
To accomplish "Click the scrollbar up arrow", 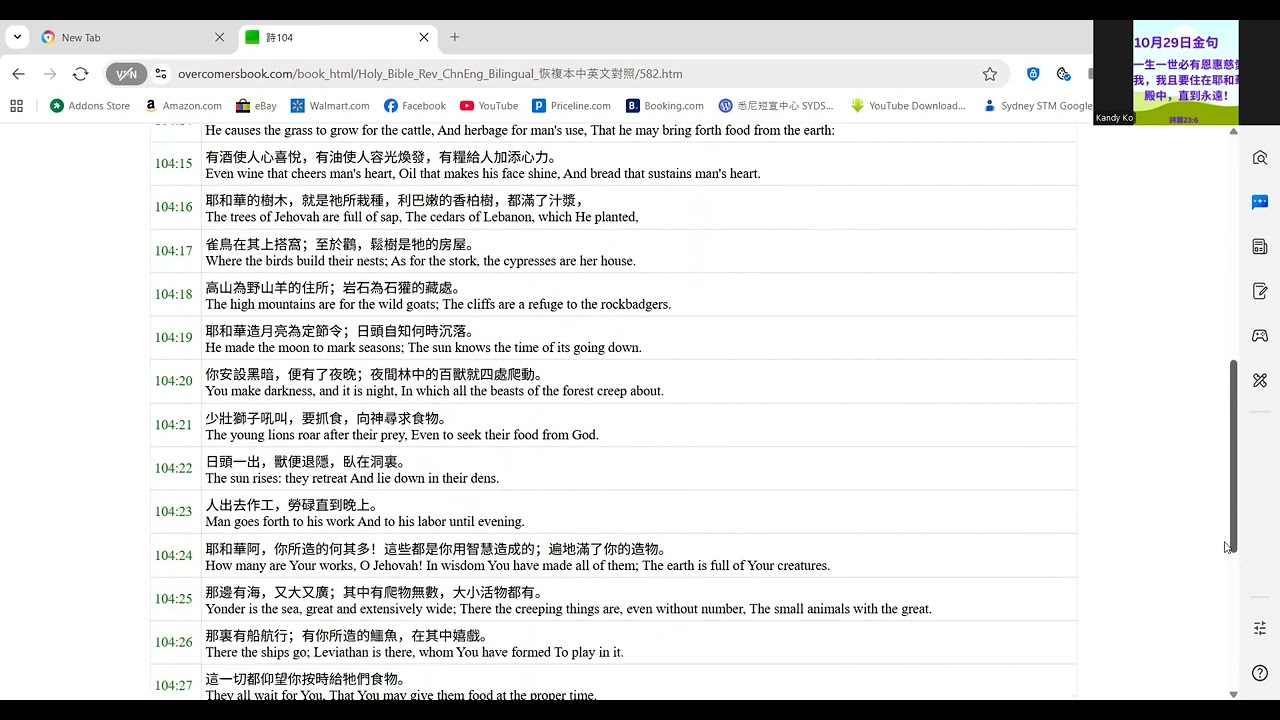I will (1233, 131).
